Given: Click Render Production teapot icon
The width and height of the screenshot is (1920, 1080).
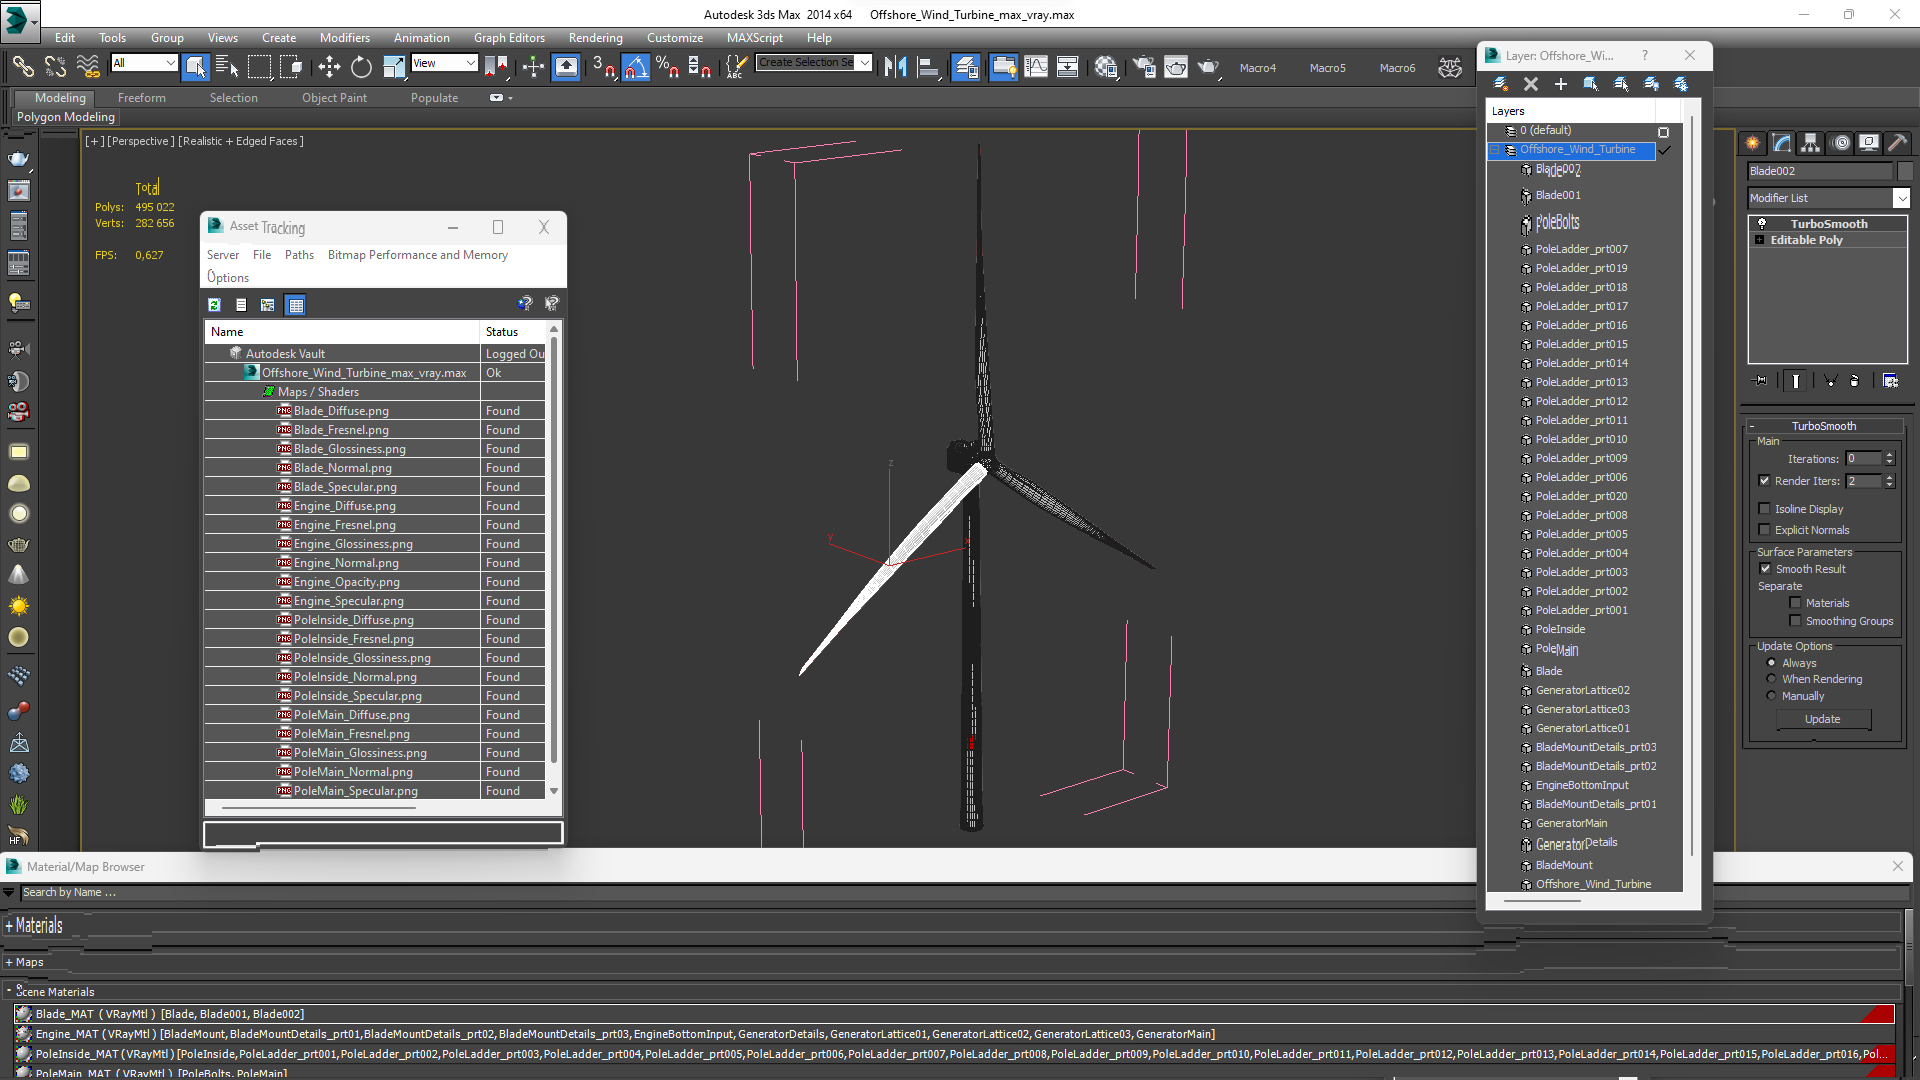Looking at the screenshot, I should pyautogui.click(x=1208, y=67).
